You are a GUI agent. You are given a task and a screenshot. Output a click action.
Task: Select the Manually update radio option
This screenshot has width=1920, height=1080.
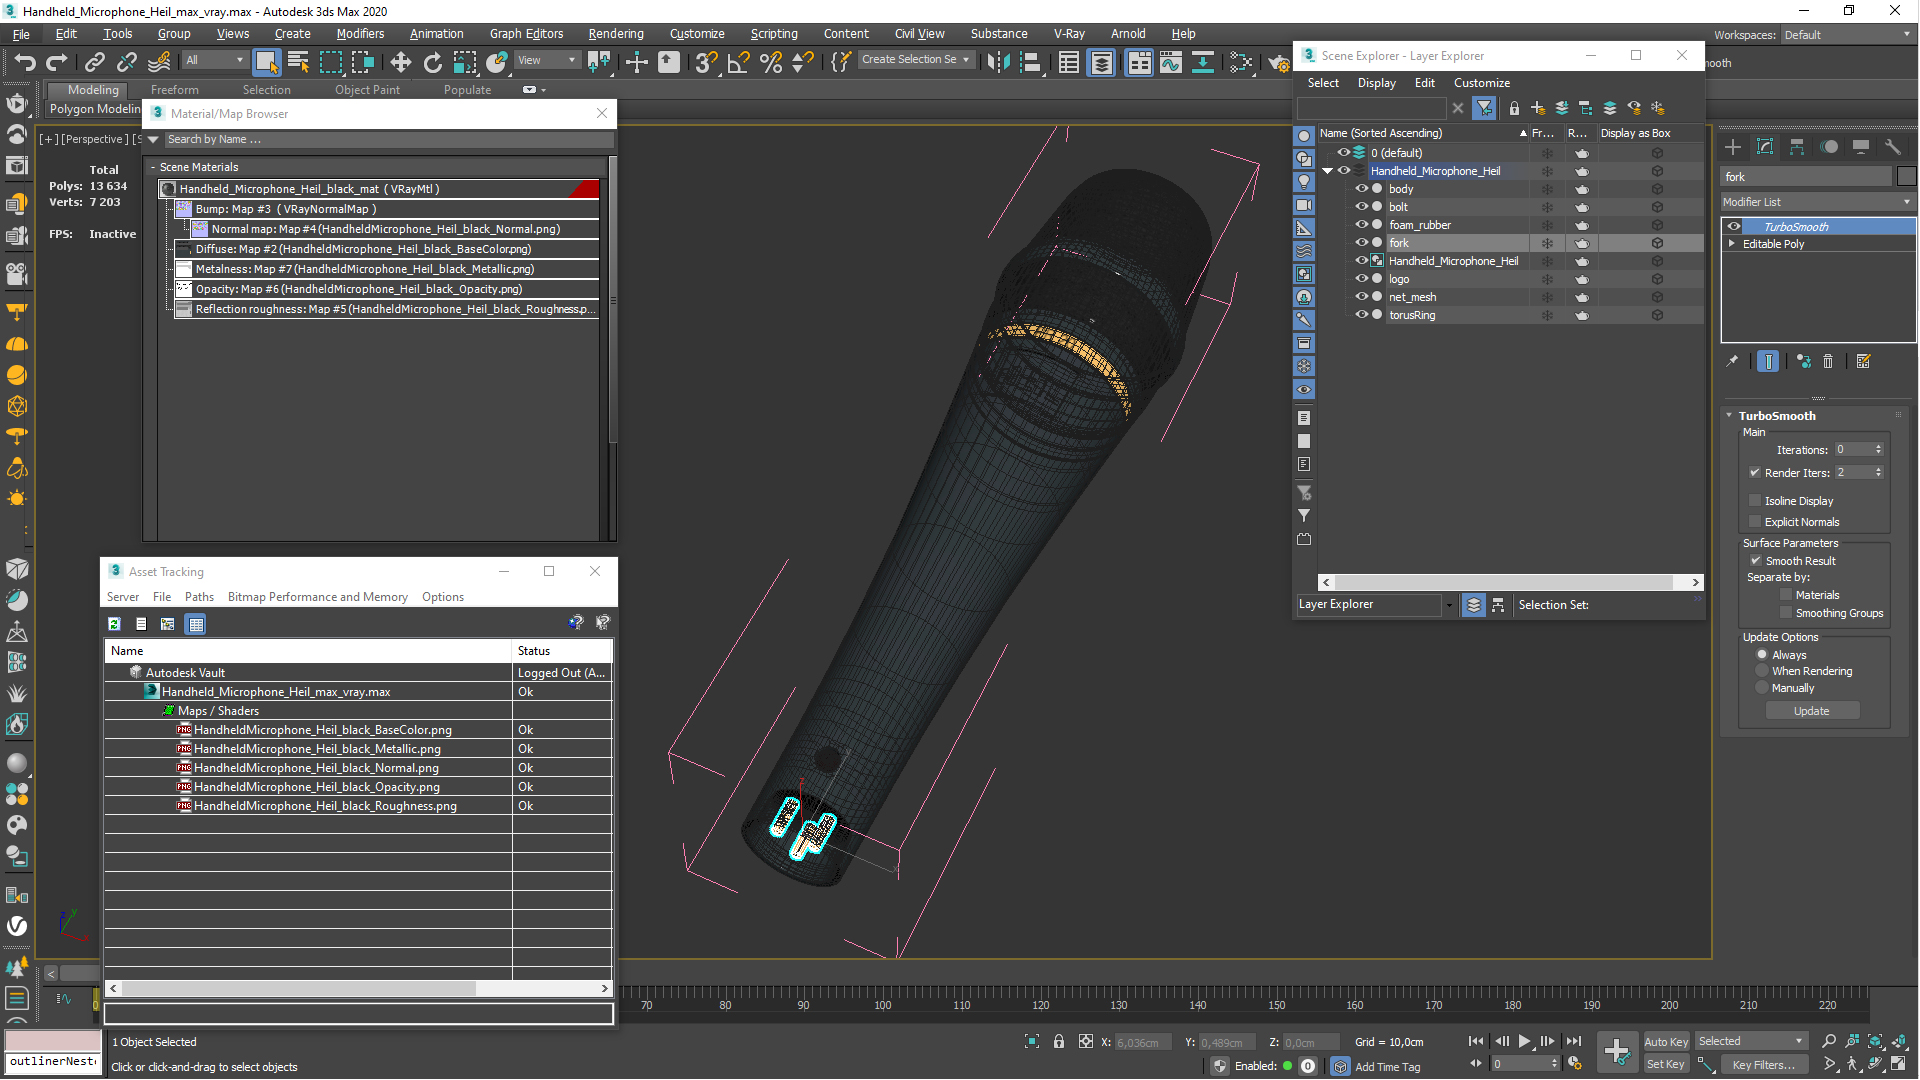pyautogui.click(x=1762, y=688)
